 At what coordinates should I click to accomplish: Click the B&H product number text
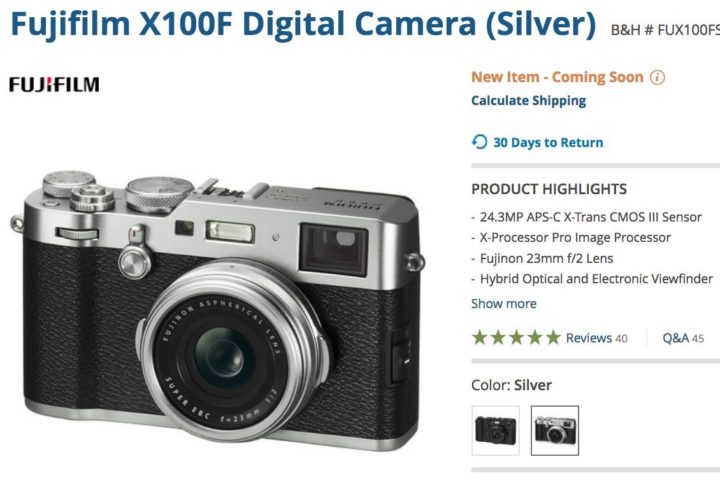tap(665, 30)
